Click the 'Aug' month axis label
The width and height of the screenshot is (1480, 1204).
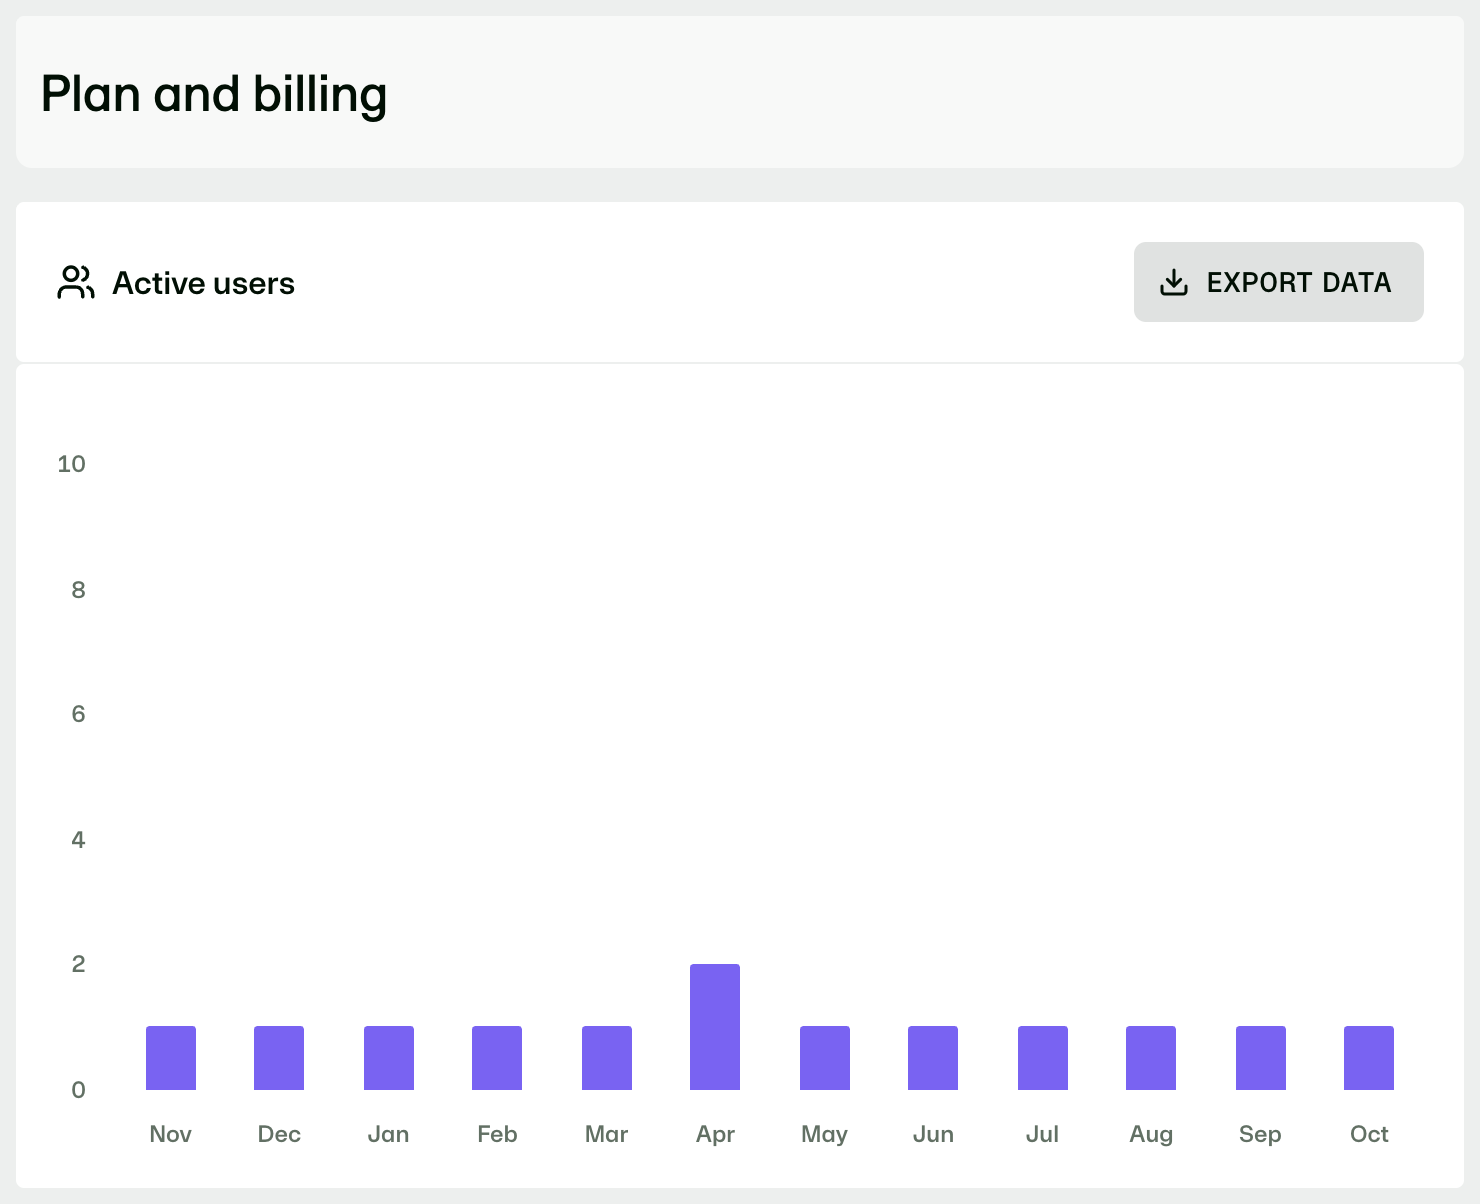click(x=1151, y=1134)
